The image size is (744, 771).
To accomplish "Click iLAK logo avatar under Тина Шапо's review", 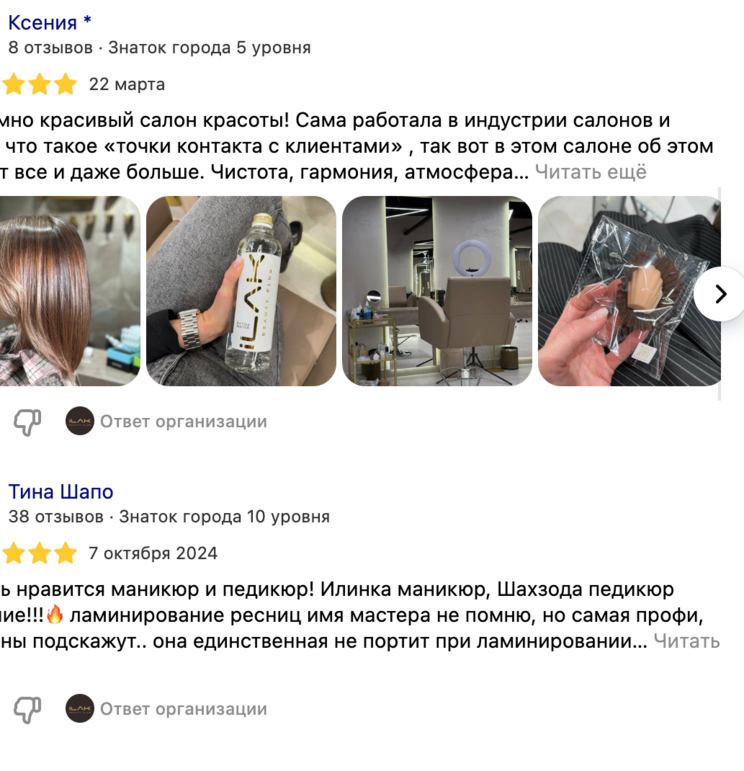I will pyautogui.click(x=80, y=708).
